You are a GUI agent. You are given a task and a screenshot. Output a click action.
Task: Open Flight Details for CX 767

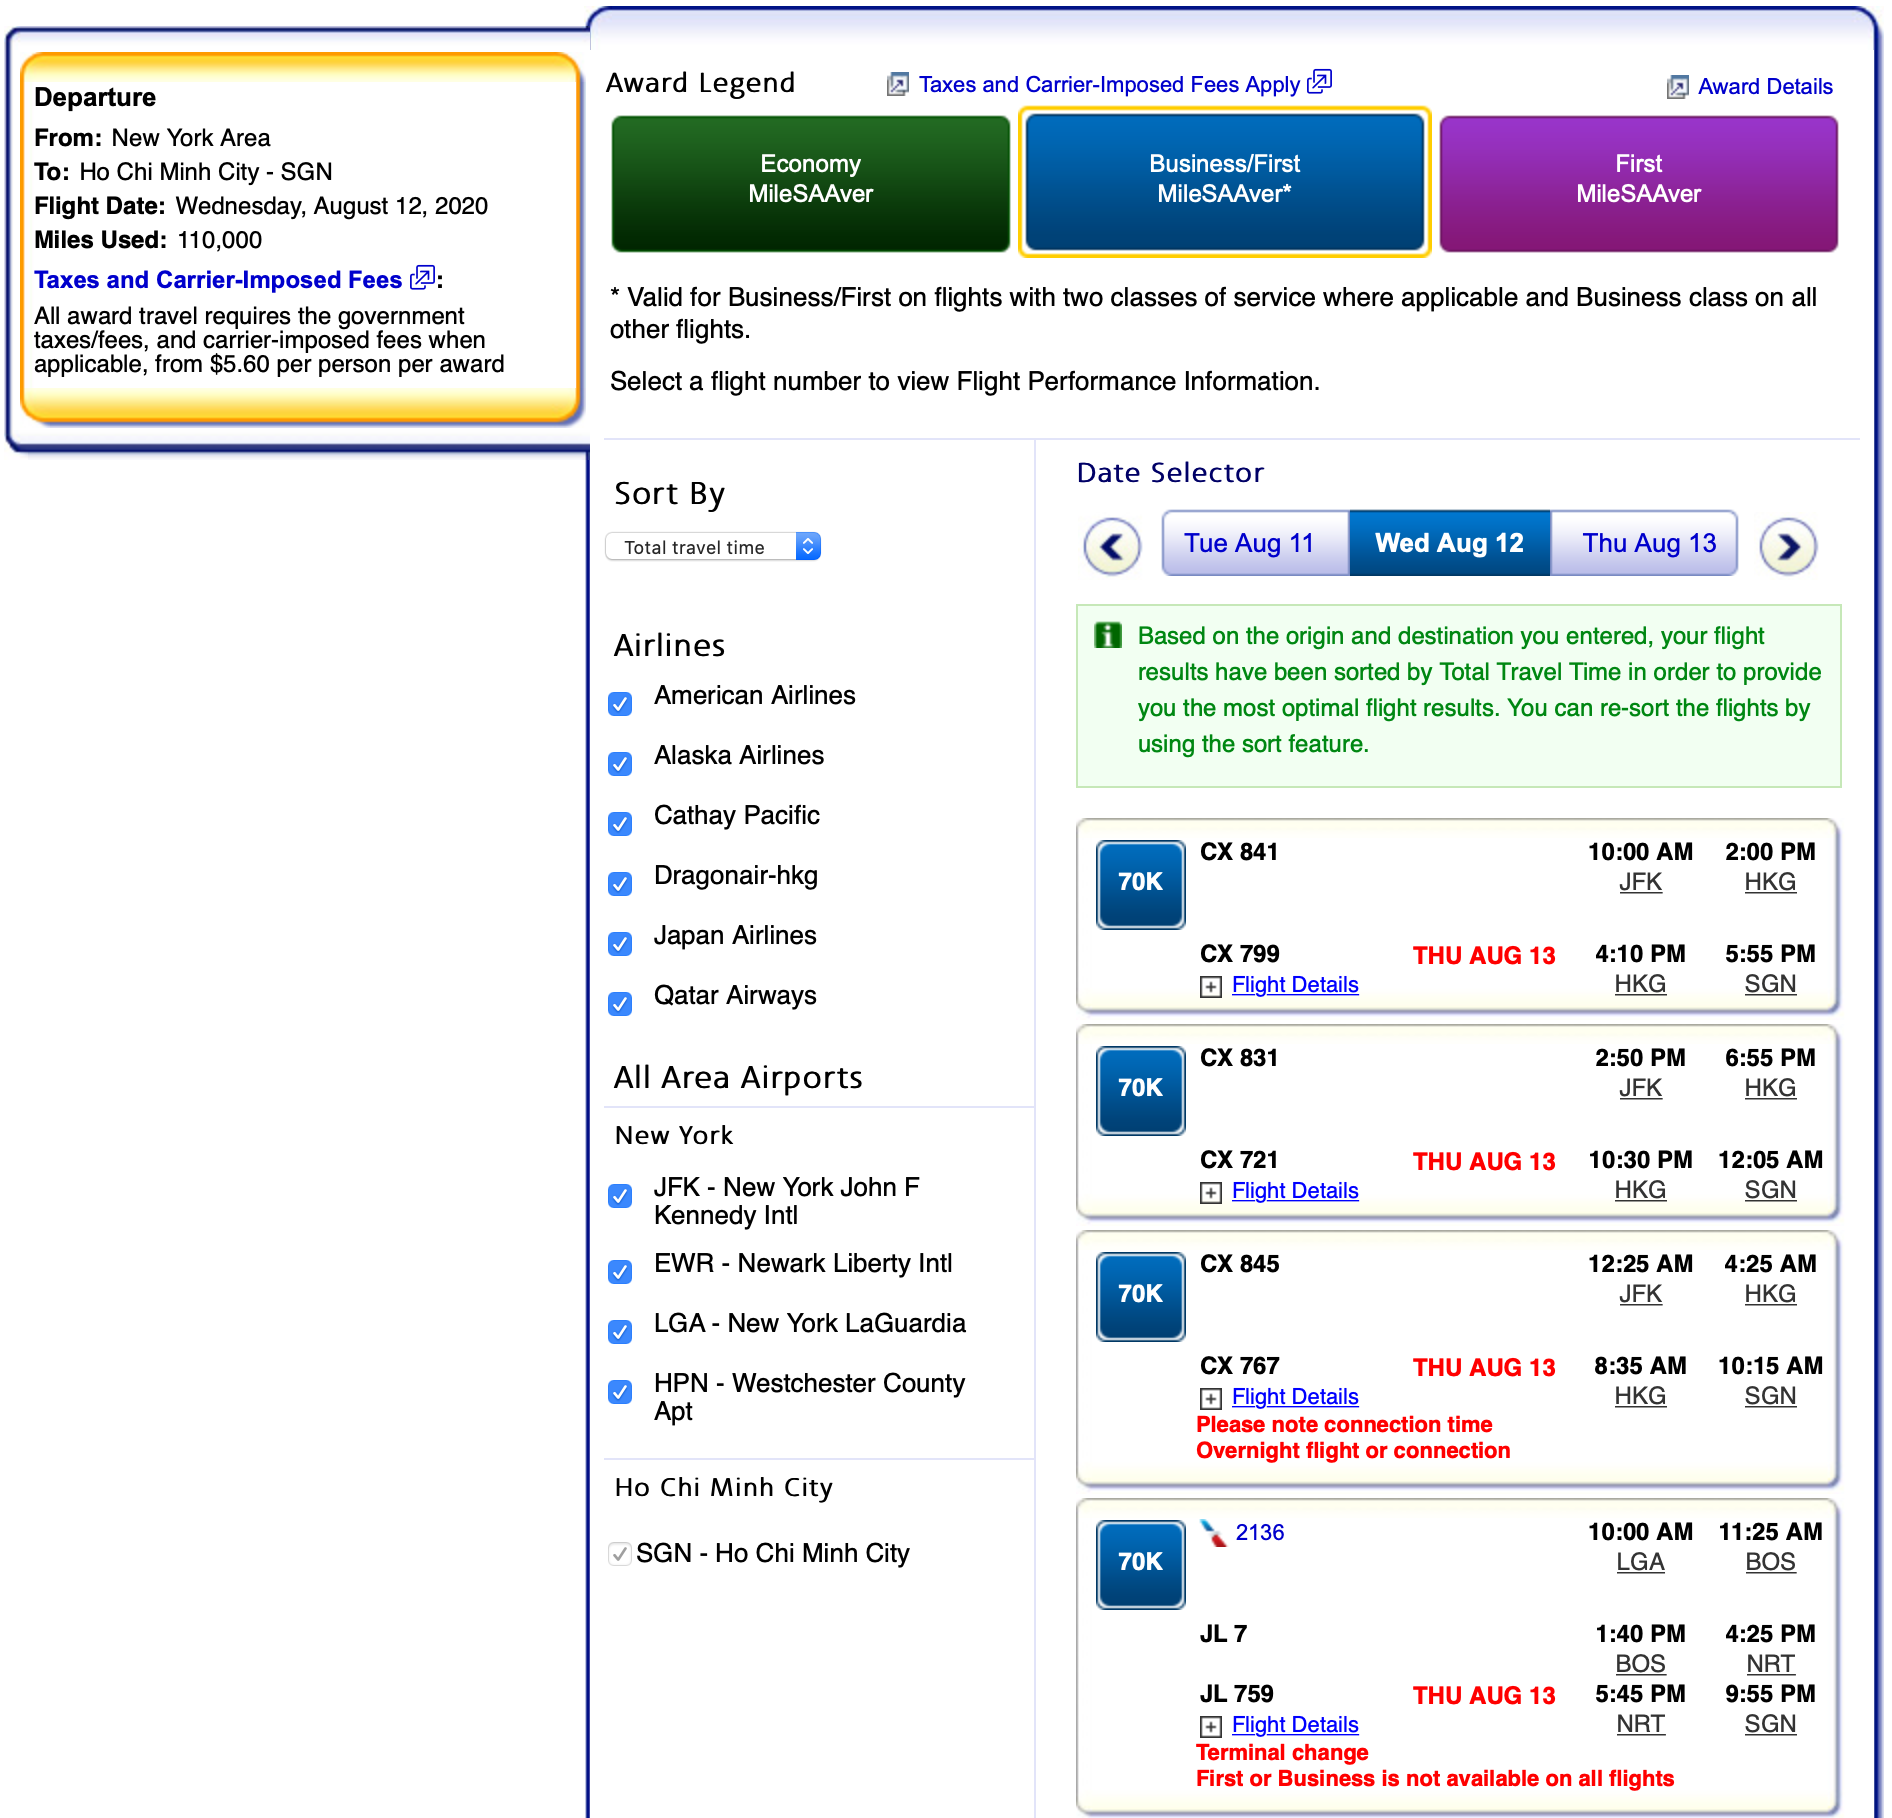click(1295, 1397)
